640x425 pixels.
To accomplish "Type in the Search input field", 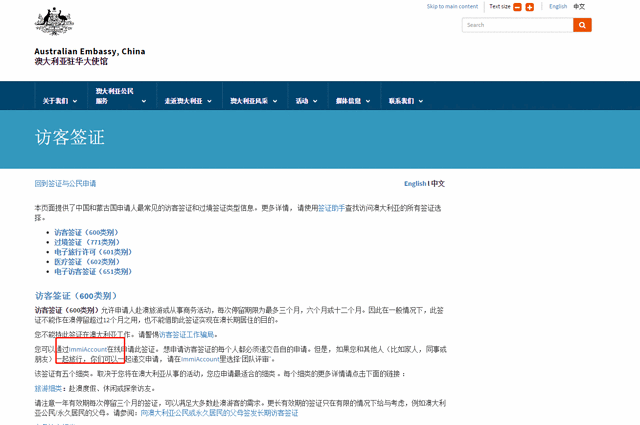I will click(516, 25).
